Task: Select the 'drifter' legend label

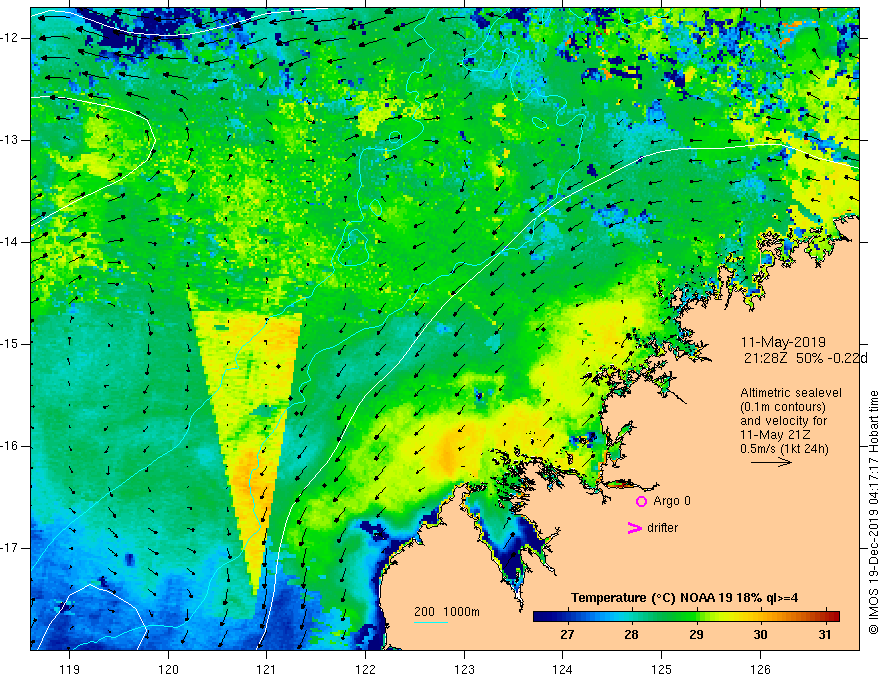Action: click(662, 527)
